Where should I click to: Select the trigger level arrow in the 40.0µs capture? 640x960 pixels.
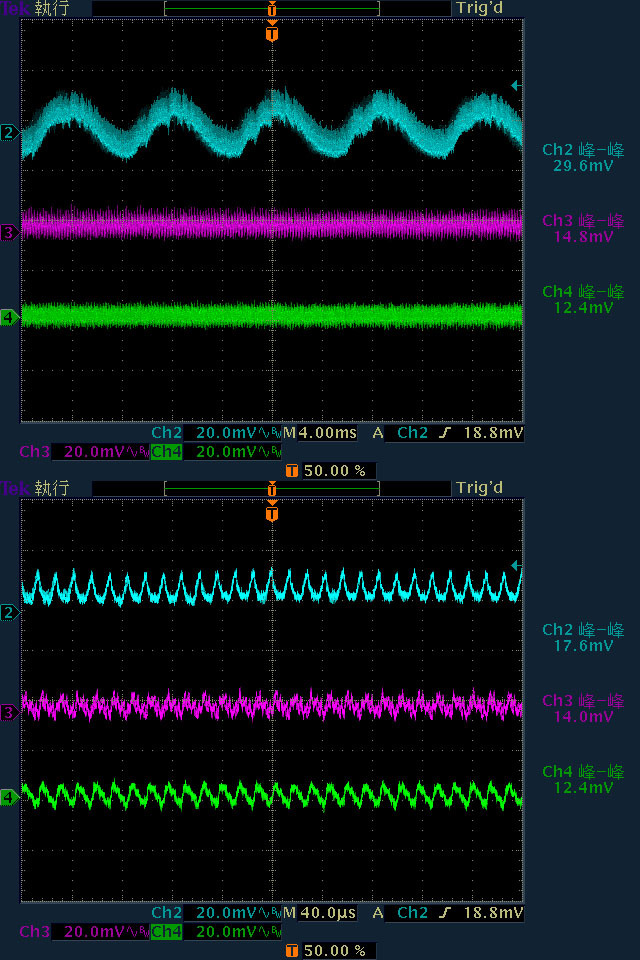516,565
